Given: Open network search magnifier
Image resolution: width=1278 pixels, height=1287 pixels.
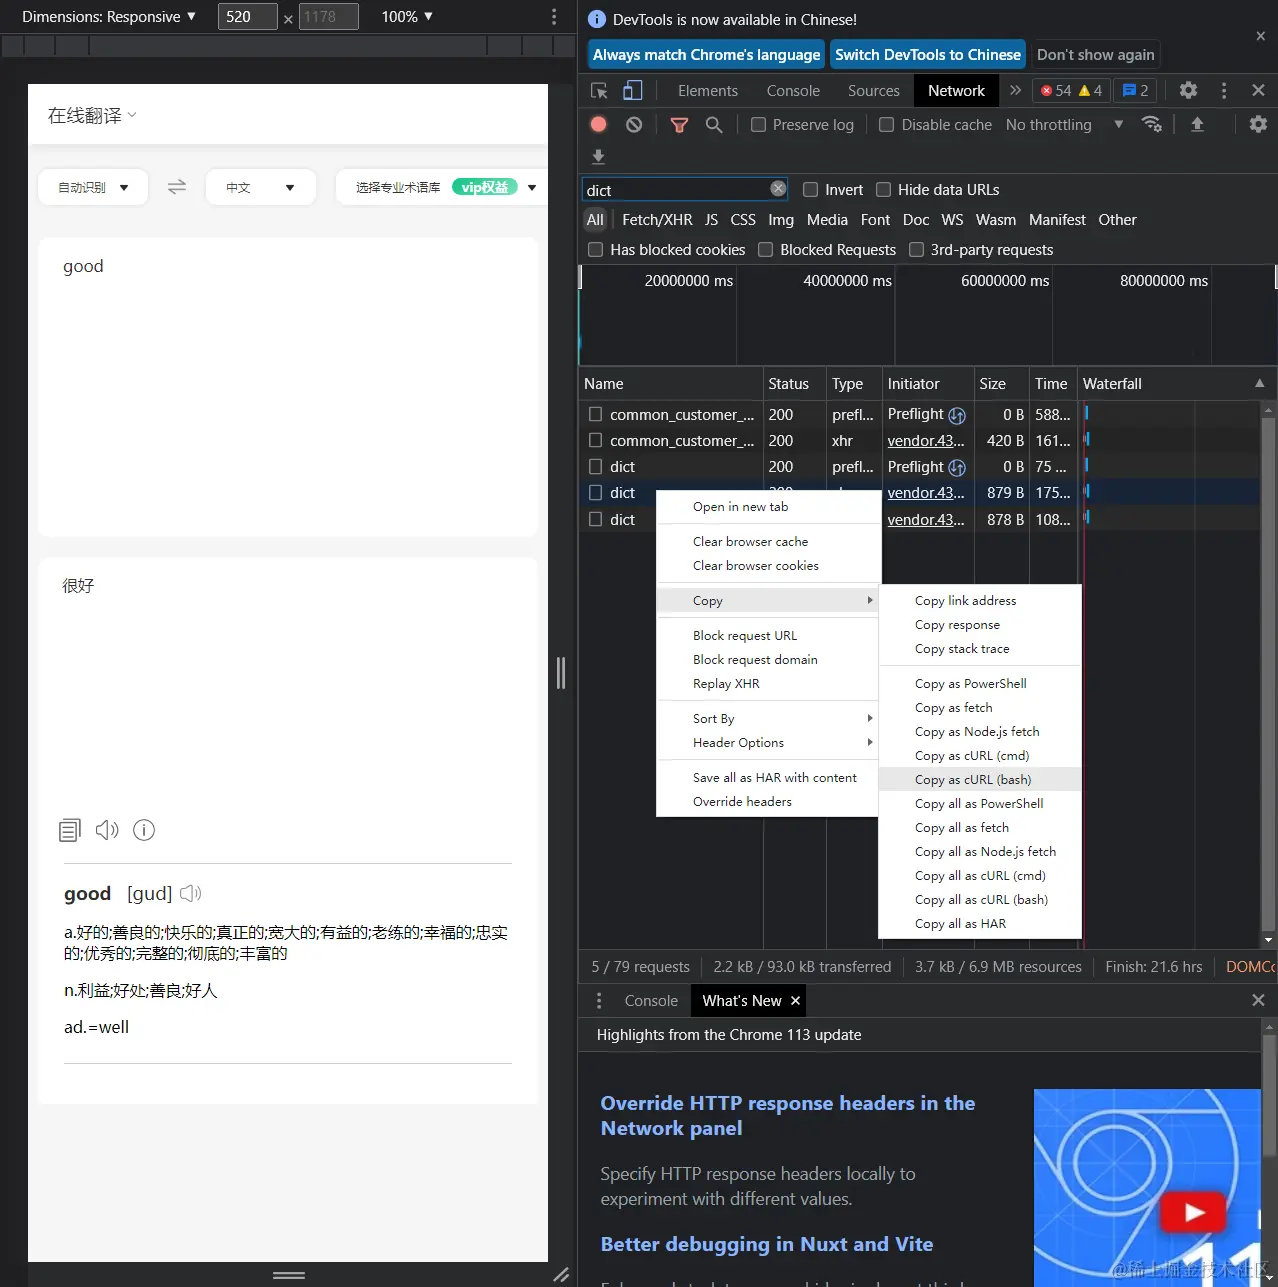Looking at the screenshot, I should pyautogui.click(x=714, y=125).
